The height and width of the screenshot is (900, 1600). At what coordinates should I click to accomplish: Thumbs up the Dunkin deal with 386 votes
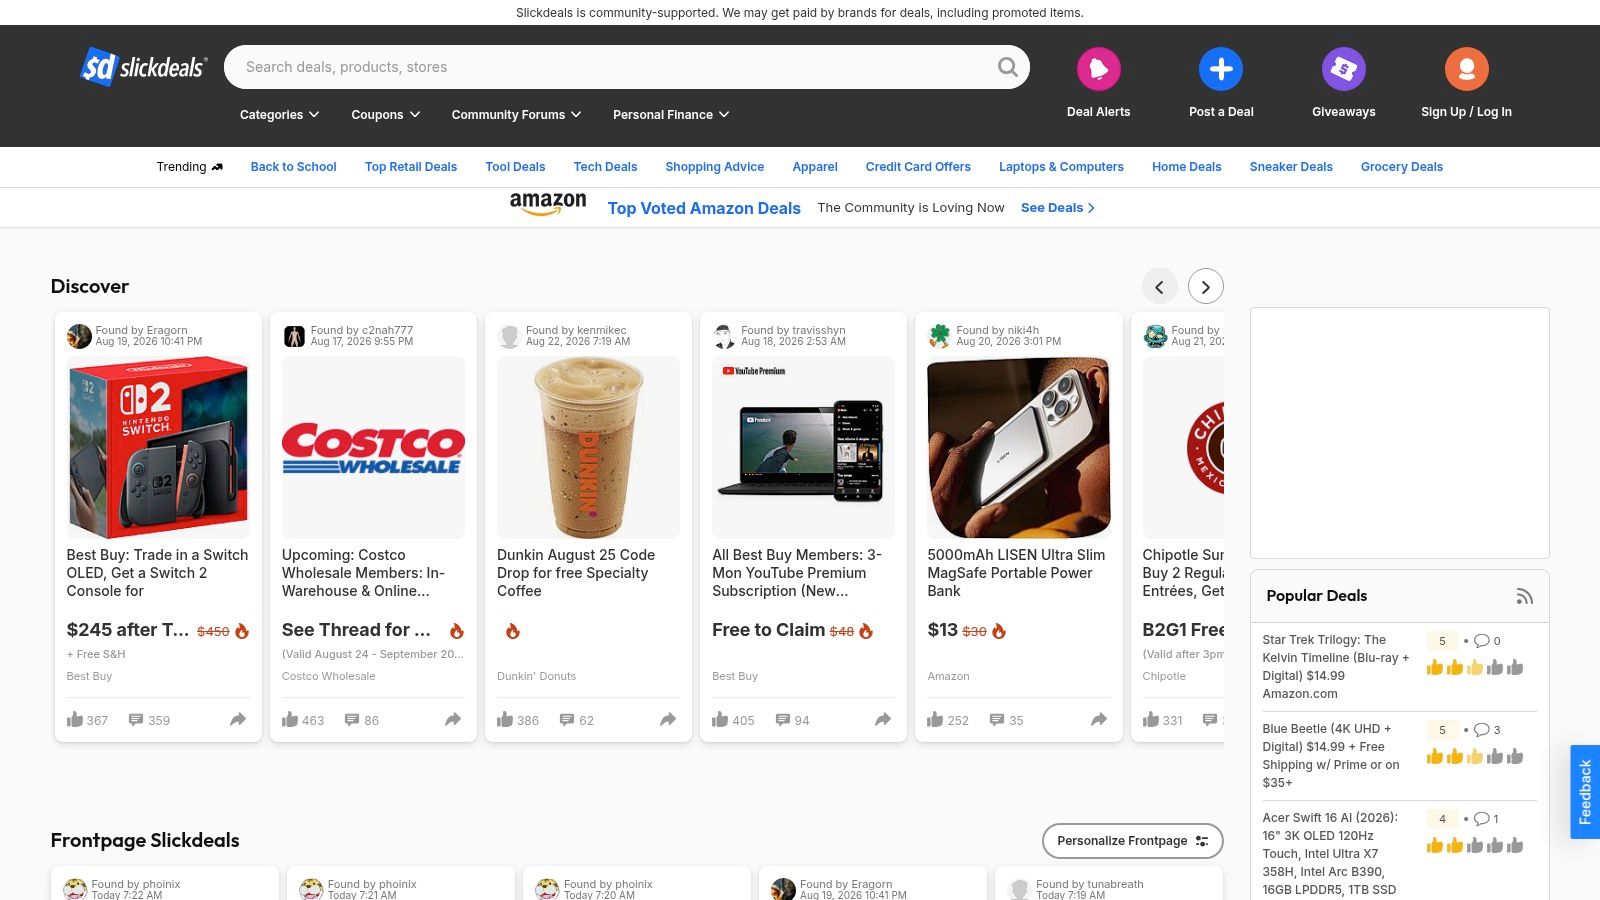point(505,719)
